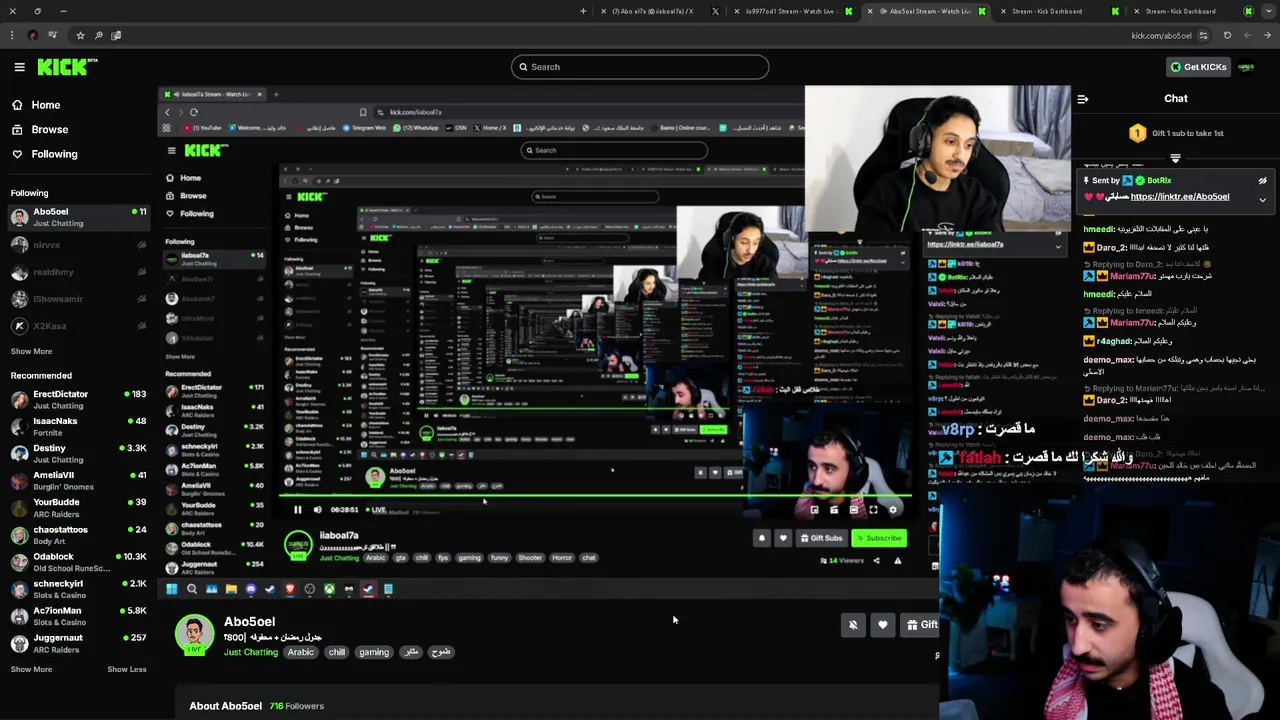Toggle the bell button next to Gift Subs
1280x720 pixels.
tap(762, 538)
